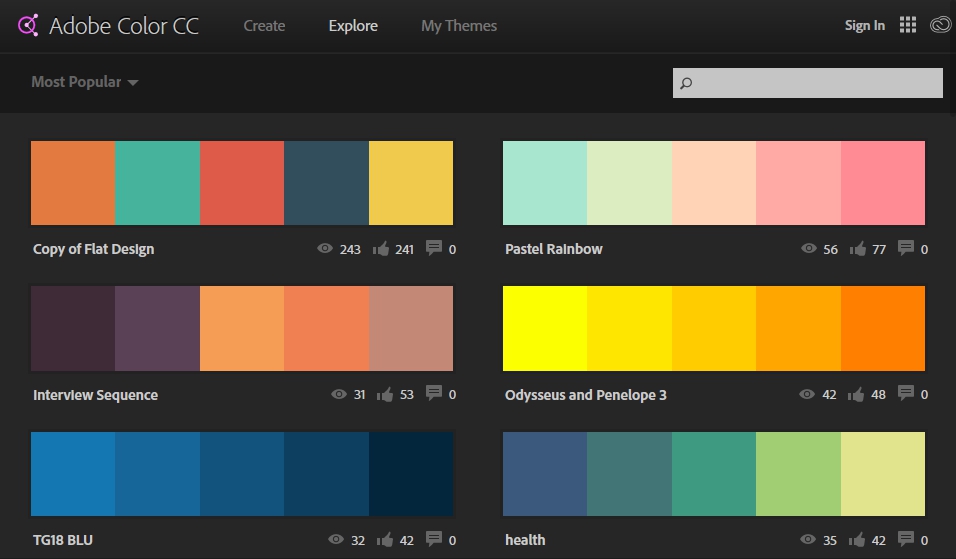The width and height of the screenshot is (956, 559).
Task: Open the apps grid icon
Action: [x=907, y=26]
